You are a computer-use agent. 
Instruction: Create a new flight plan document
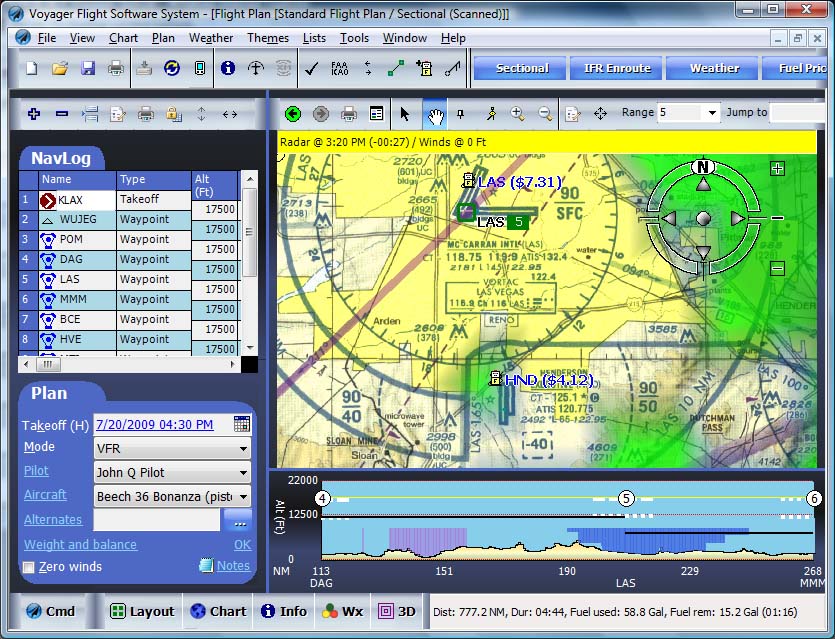coord(32,68)
